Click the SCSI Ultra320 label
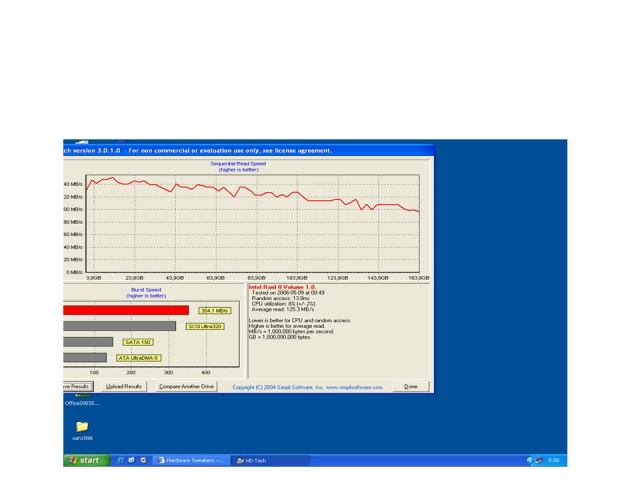The image size is (640, 480). click(x=204, y=326)
